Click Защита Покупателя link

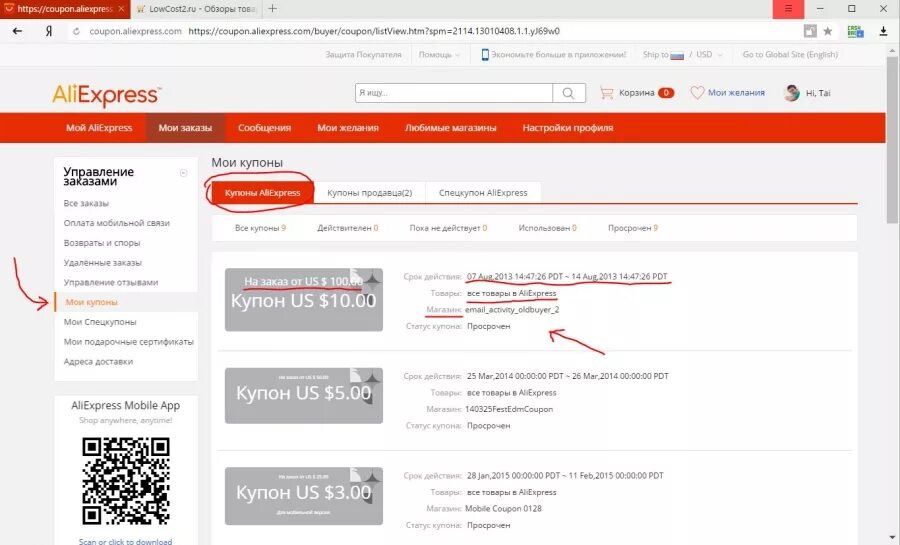click(363, 54)
